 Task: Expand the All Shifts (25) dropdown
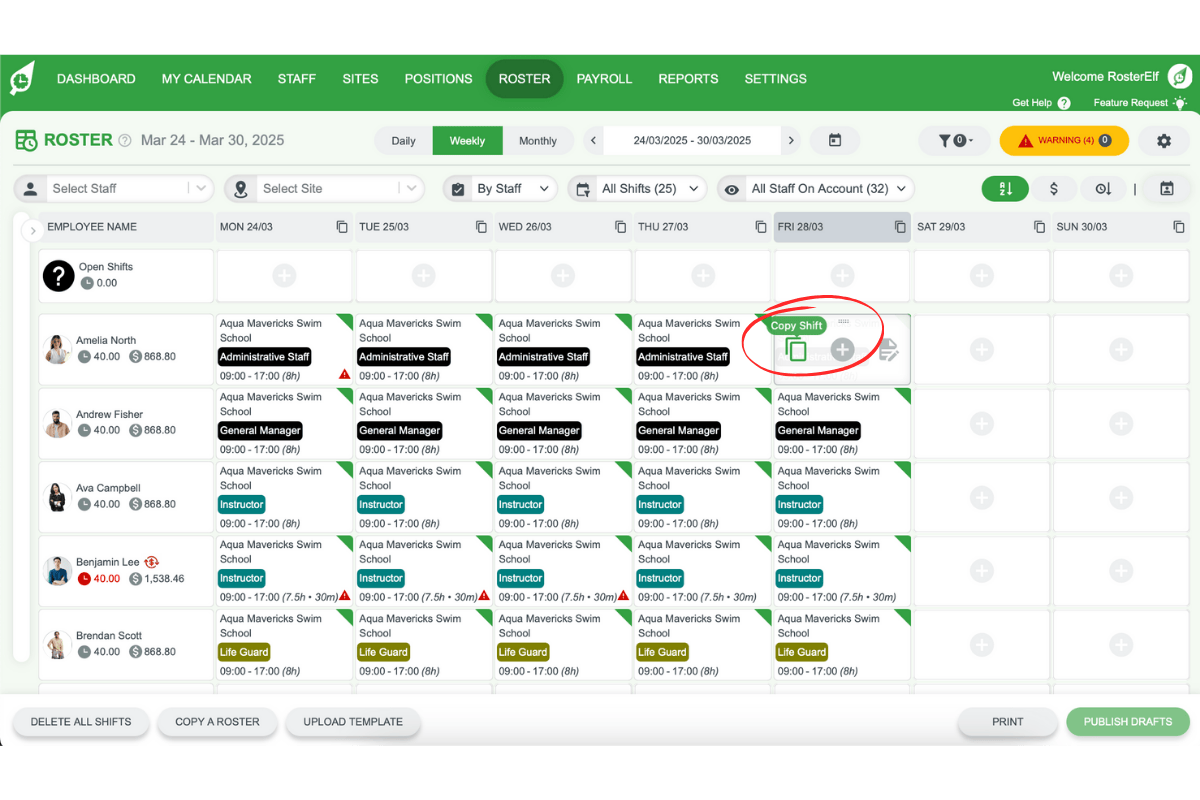tap(638, 188)
